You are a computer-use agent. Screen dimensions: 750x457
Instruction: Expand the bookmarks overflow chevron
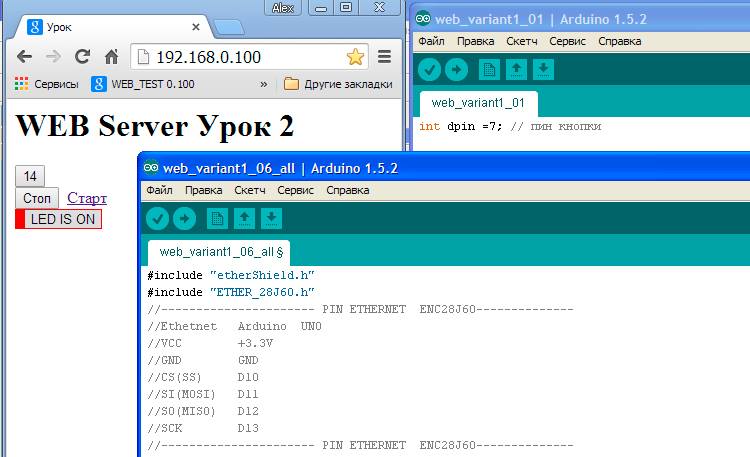[264, 84]
